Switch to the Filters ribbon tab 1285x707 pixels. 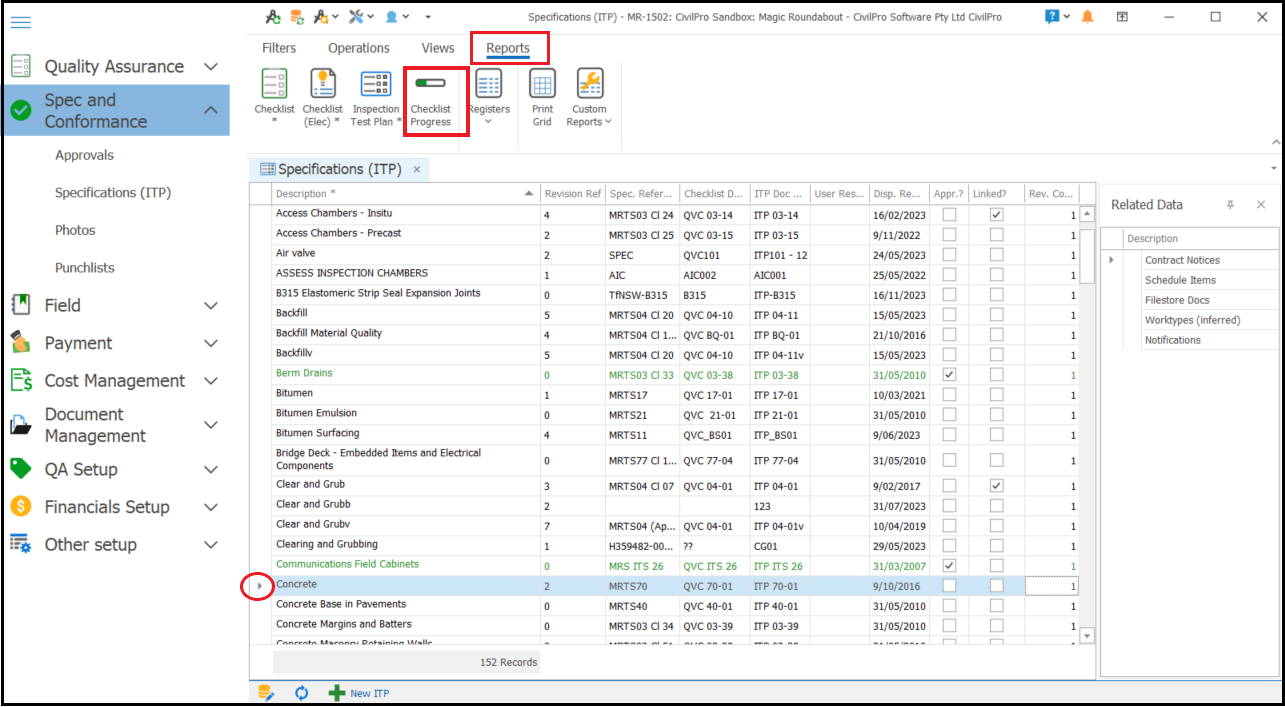point(279,48)
